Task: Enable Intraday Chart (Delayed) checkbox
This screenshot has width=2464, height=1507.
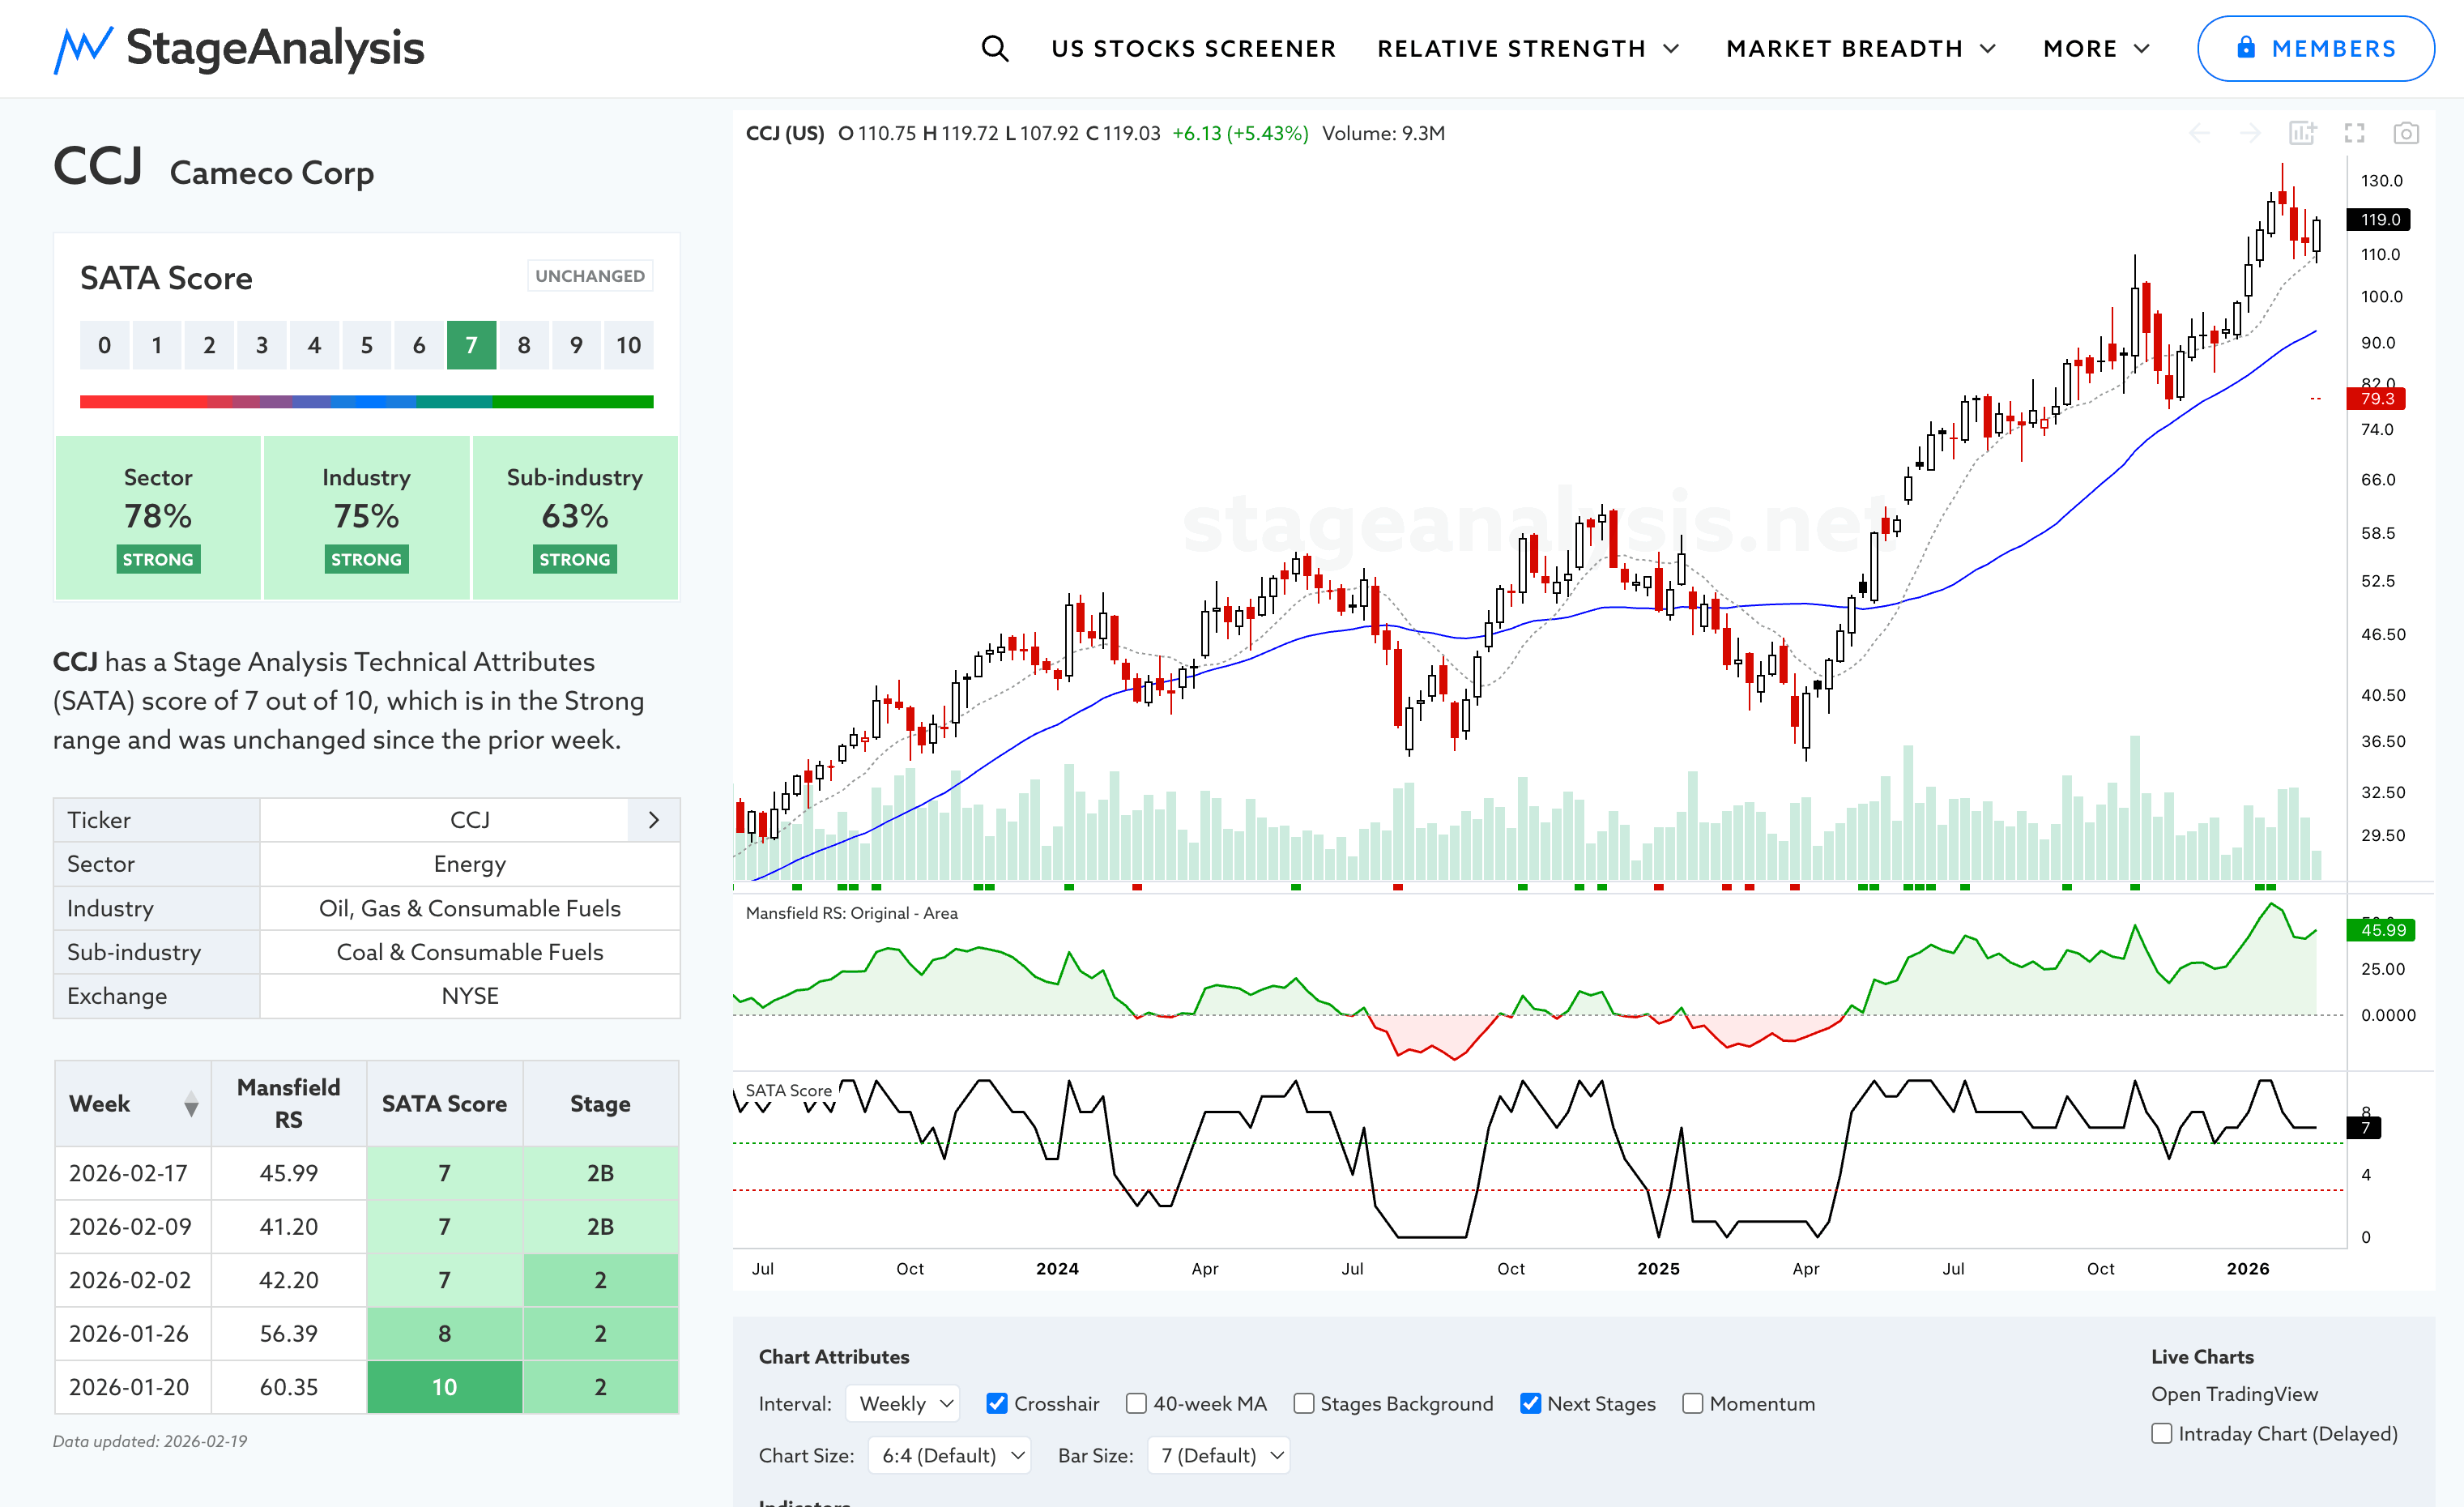Action: click(x=2162, y=1433)
